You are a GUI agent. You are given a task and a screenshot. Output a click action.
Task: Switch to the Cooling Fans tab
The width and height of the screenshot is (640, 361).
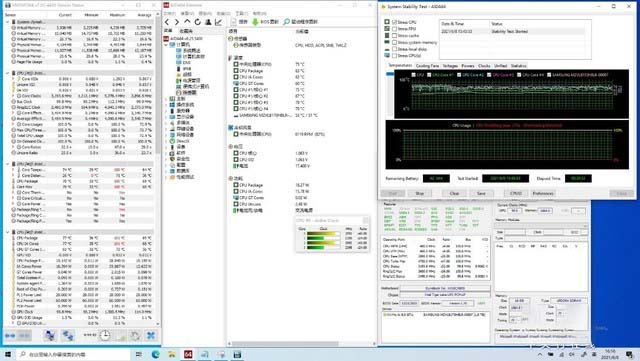pyautogui.click(x=427, y=66)
